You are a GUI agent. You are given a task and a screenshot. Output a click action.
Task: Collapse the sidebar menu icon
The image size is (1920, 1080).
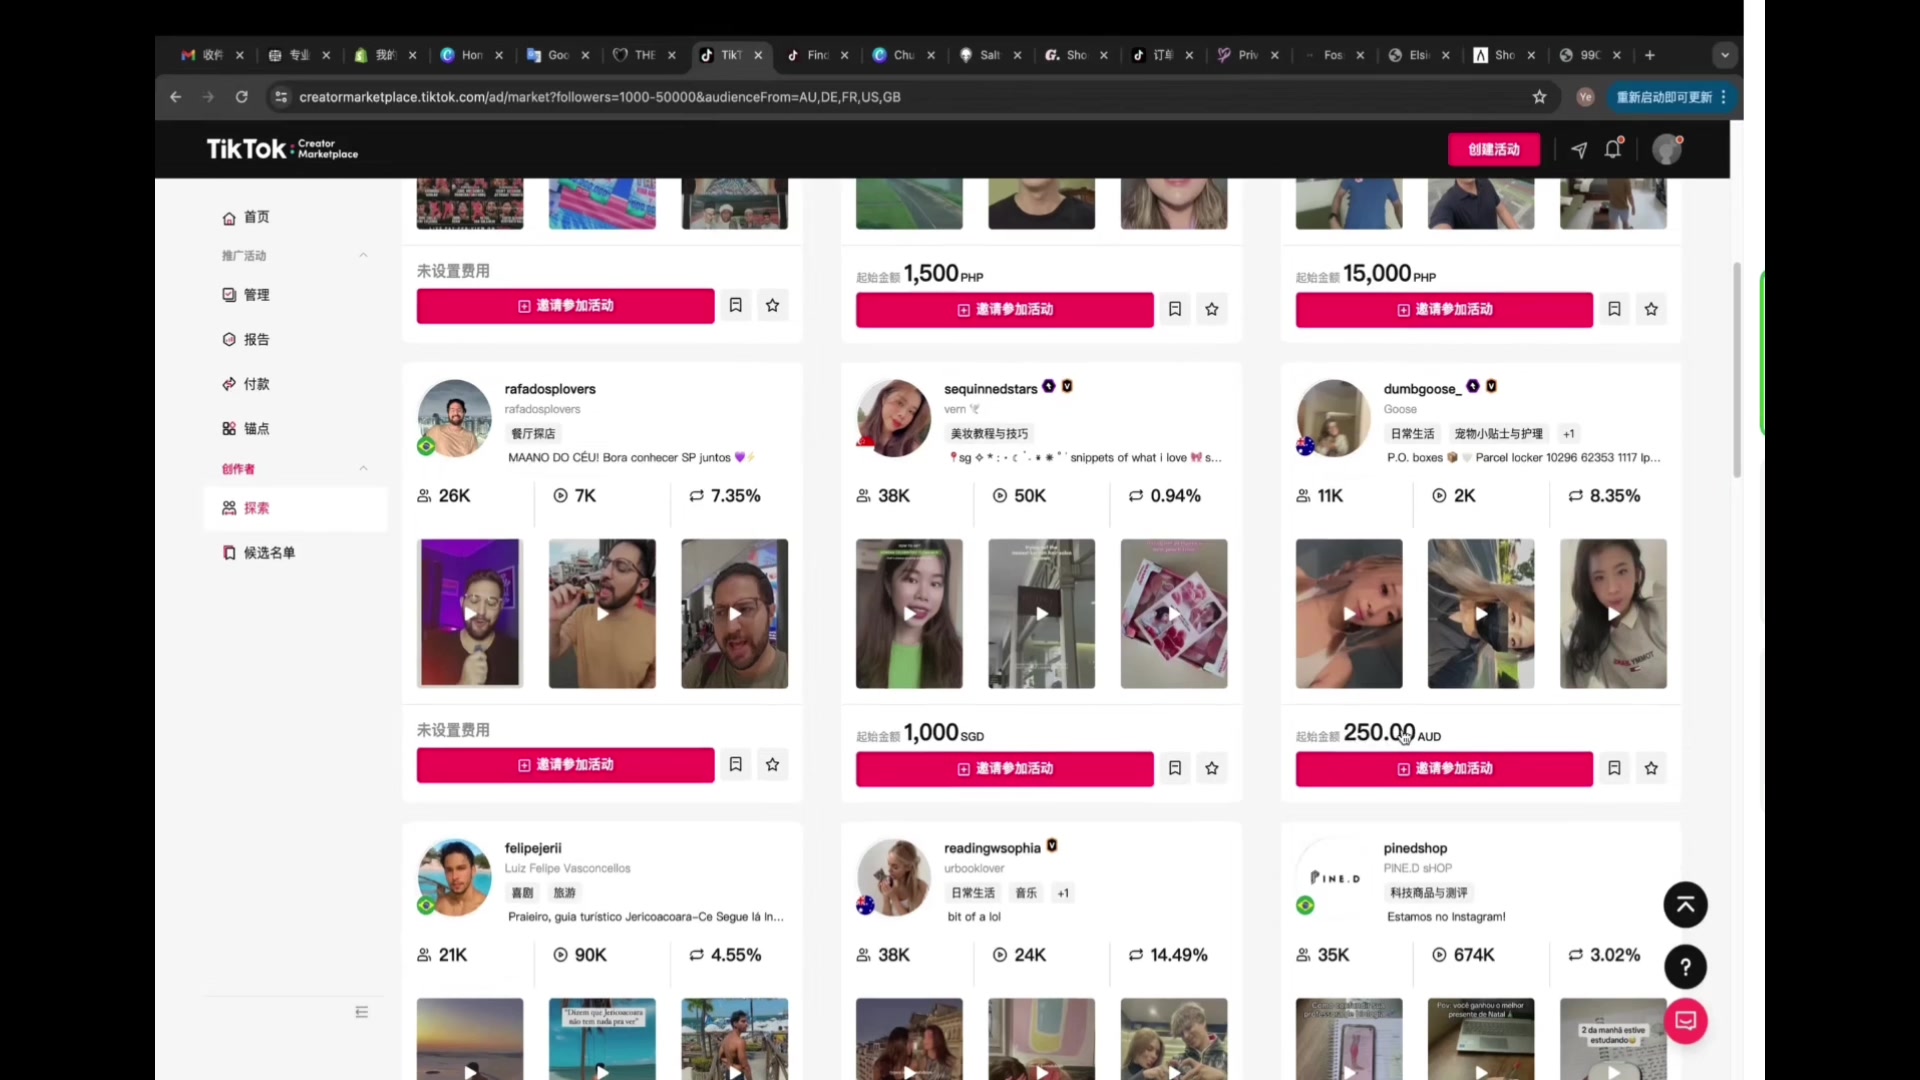[x=362, y=1012]
